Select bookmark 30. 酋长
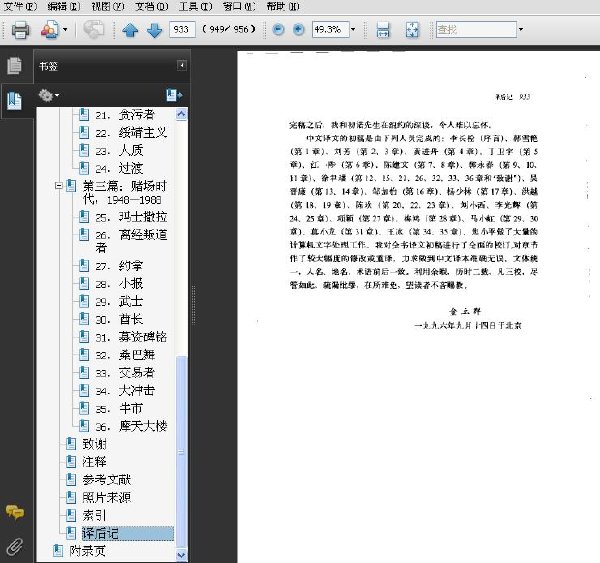This screenshot has width=600, height=563. (x=119, y=319)
